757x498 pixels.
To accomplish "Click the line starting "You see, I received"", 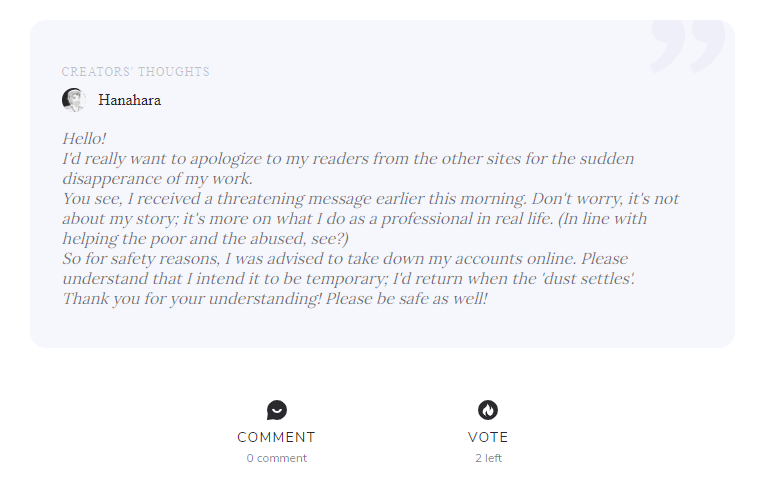I will click(370, 199).
